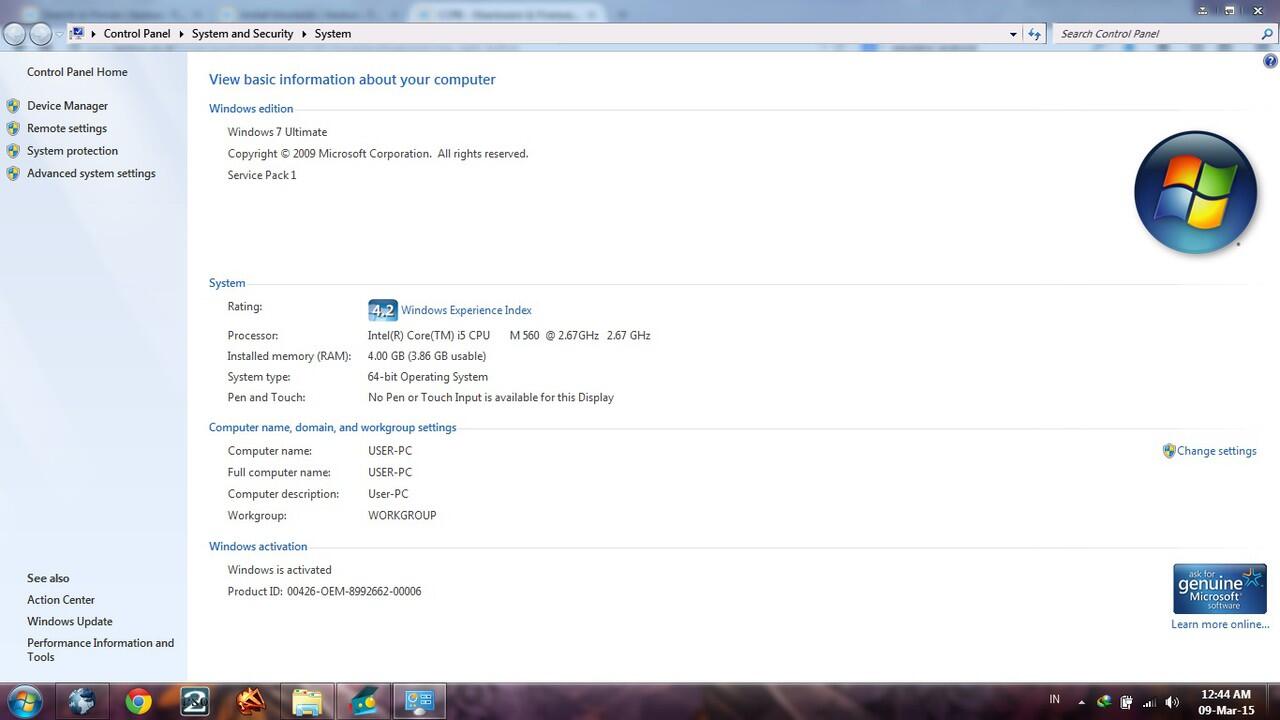Click the network signal bars tray icon
This screenshot has width=1280, height=720.
(1149, 702)
